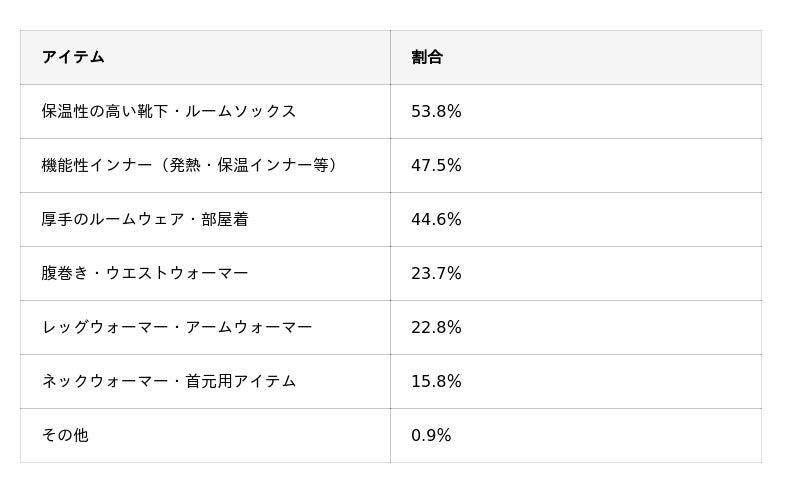Select the 15.8% percentage cell
Viewport: 800px width, 493px height.
point(576,381)
